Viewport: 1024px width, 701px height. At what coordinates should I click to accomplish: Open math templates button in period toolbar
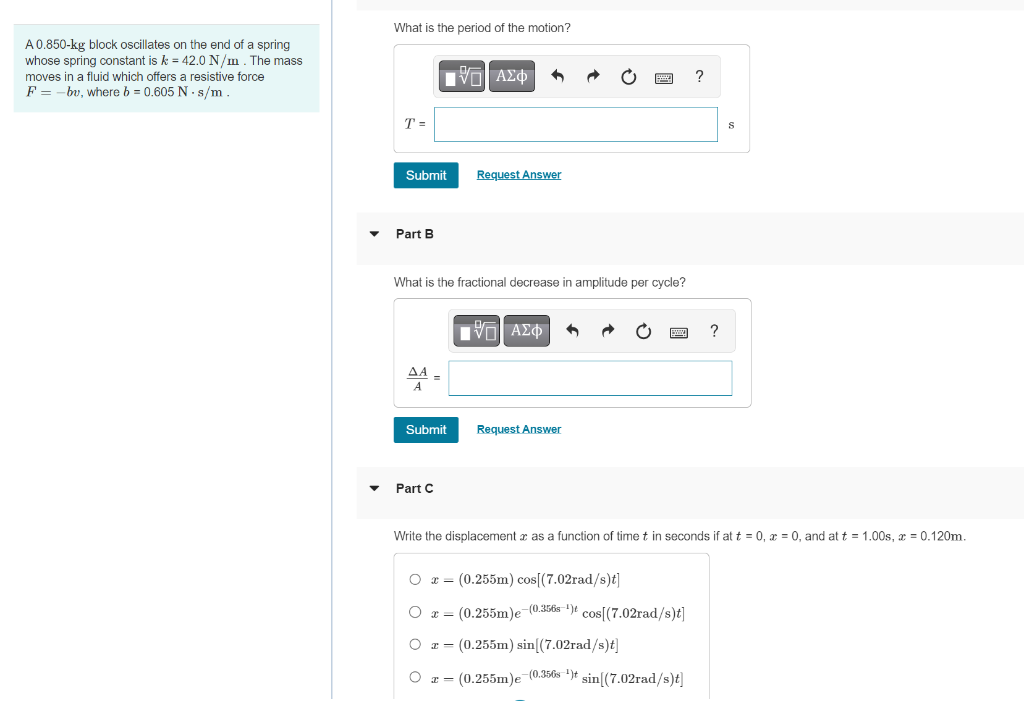[x=462, y=76]
